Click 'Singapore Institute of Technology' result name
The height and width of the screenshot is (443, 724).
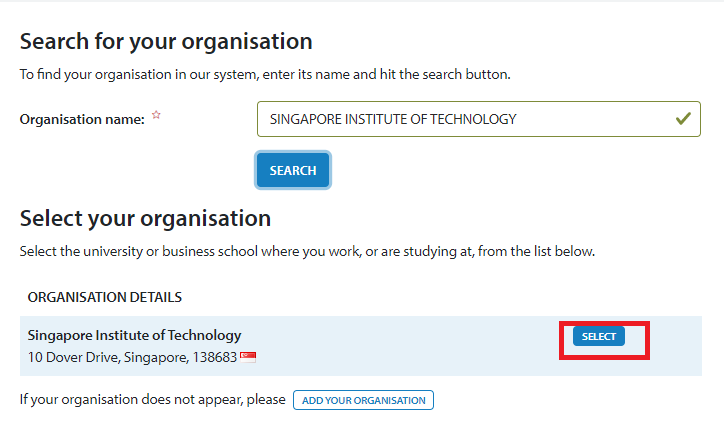tap(134, 335)
